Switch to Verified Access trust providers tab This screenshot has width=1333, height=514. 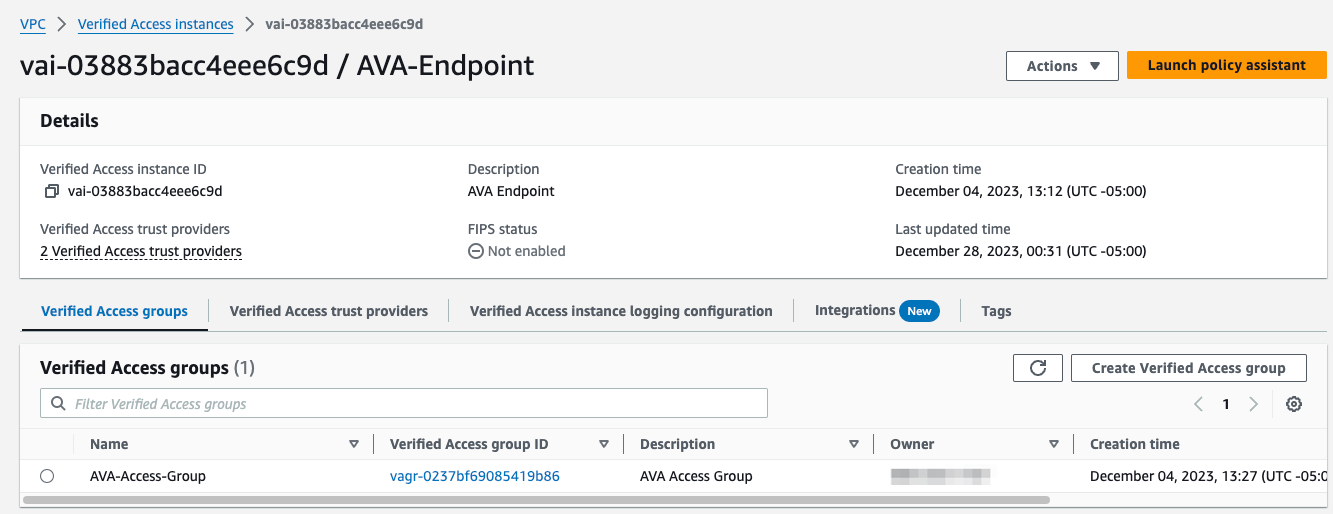coord(329,311)
